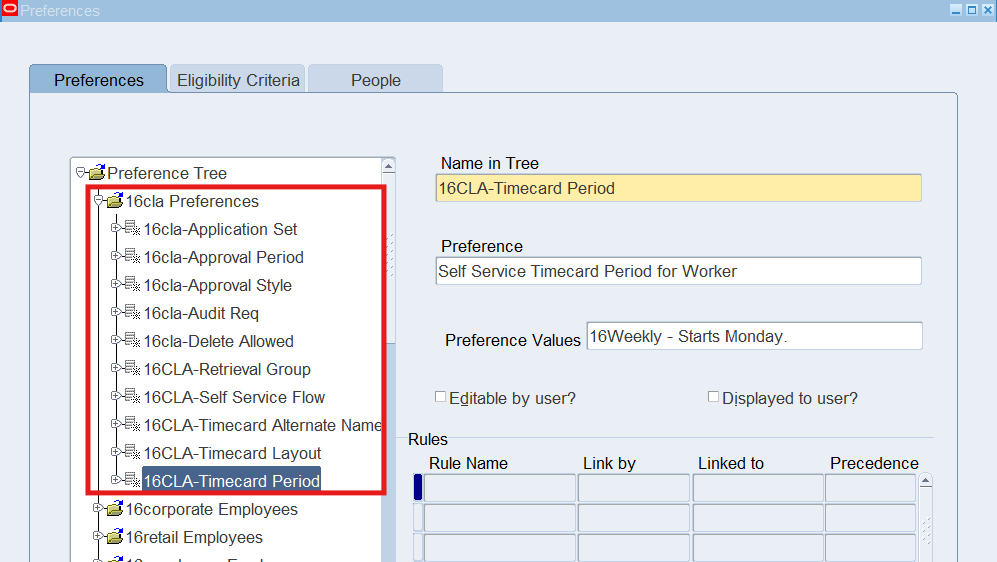
Task: Expand the 16cla-Approval Style tree node
Action: pyautogui.click(x=115, y=285)
